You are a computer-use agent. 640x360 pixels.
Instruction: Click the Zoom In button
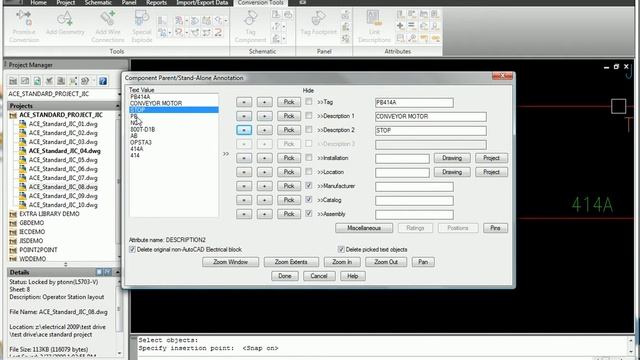(342, 262)
